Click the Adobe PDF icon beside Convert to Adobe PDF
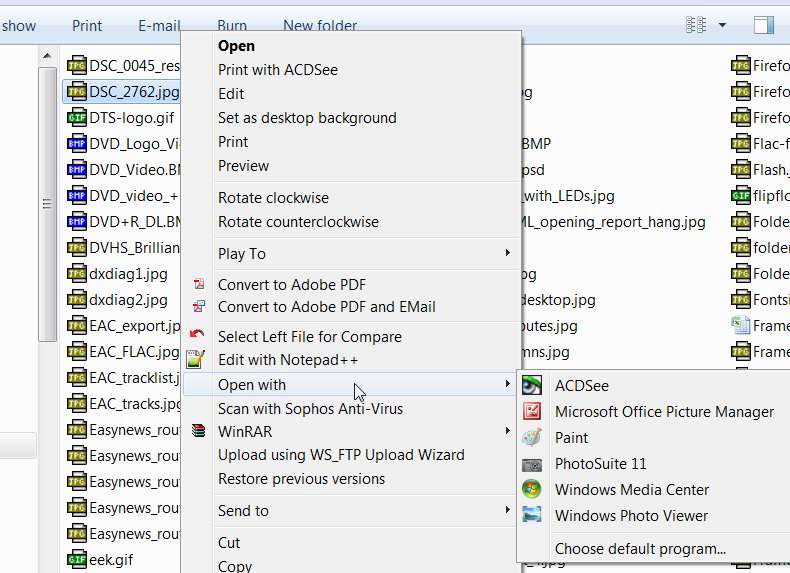Image resolution: width=790 pixels, height=573 pixels. click(199, 284)
